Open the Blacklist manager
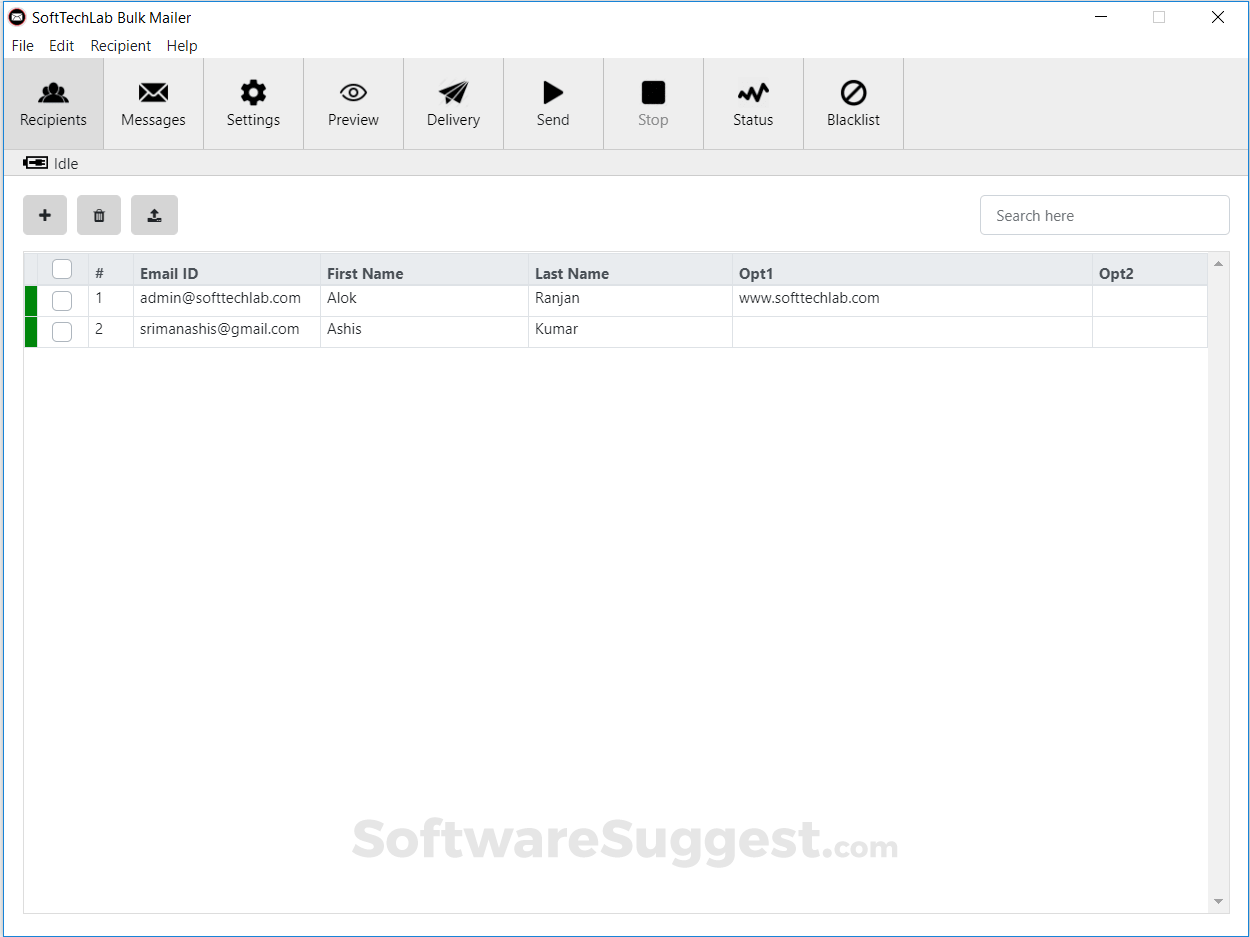This screenshot has height=937, width=1250. pyautogui.click(x=852, y=103)
